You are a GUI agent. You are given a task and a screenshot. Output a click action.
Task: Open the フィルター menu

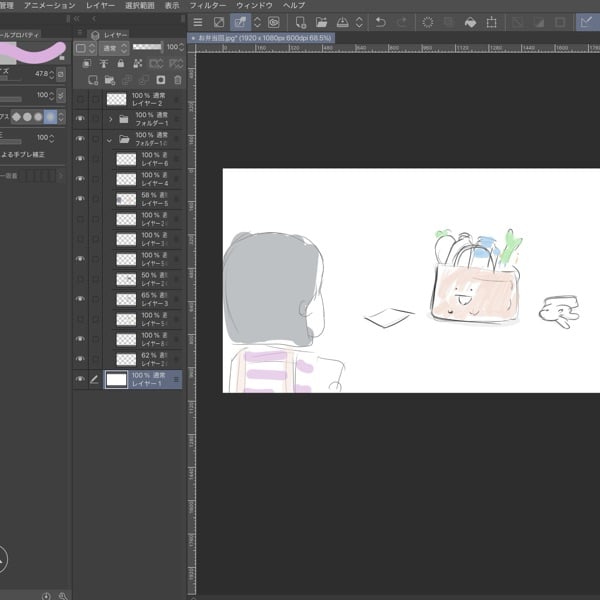click(207, 5)
